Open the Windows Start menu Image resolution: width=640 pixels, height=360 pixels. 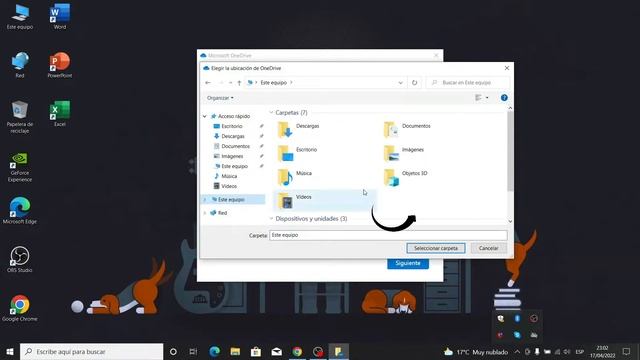[x=10, y=351]
